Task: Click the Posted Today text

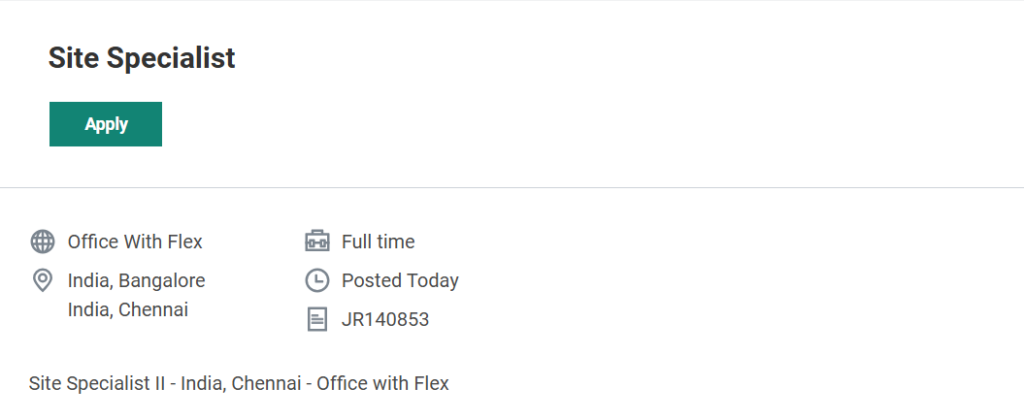Action: 400,280
